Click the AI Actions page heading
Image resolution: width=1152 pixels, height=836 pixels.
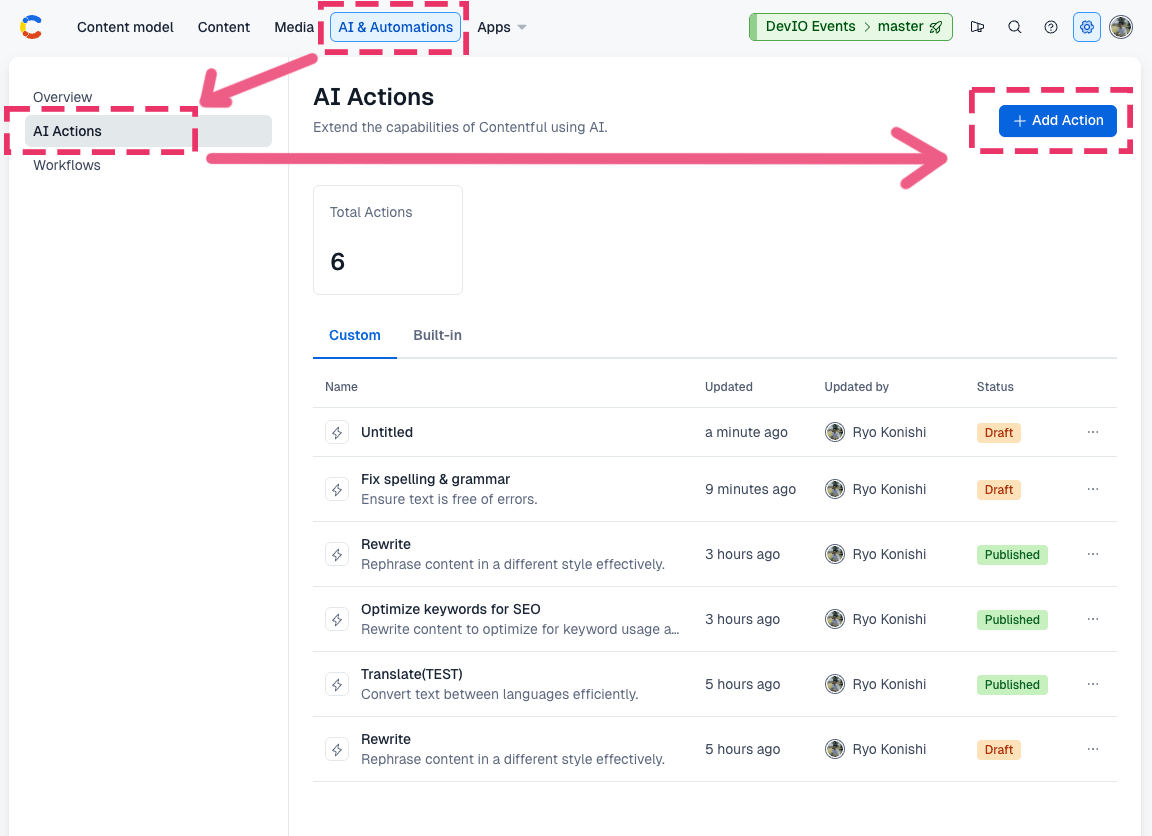click(373, 97)
